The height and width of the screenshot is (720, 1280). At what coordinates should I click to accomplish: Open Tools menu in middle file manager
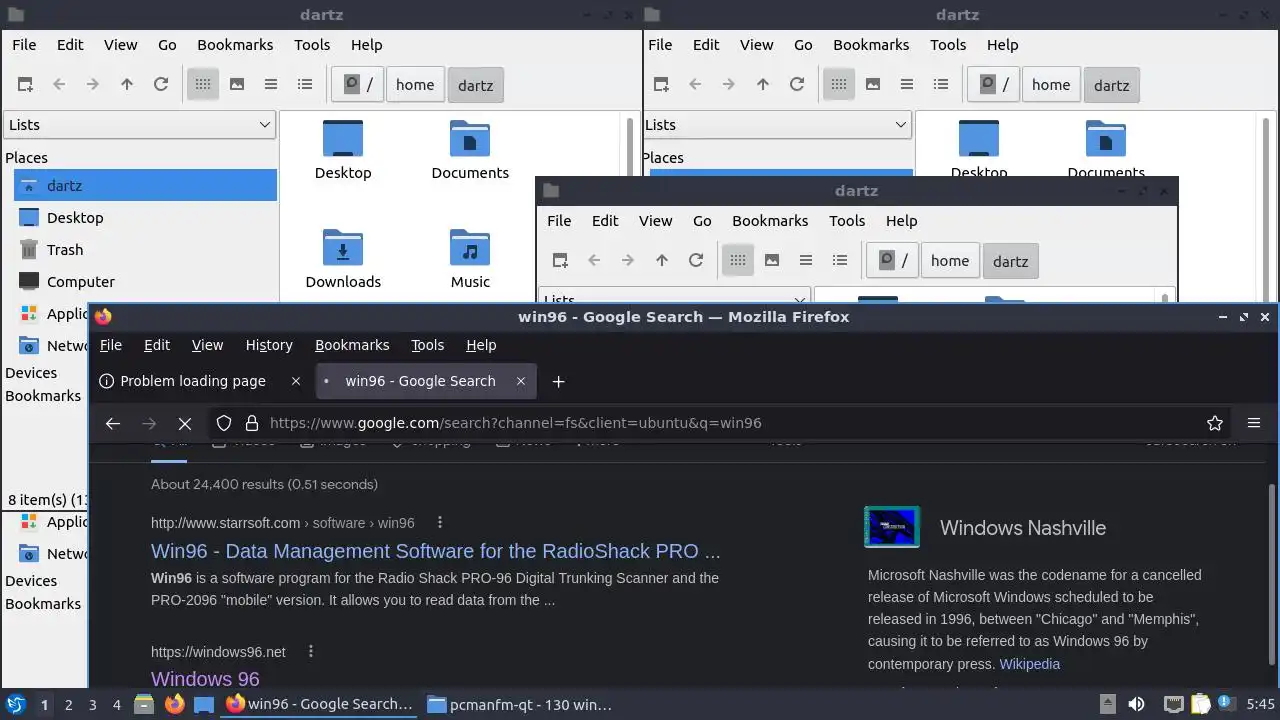pyautogui.click(x=847, y=221)
